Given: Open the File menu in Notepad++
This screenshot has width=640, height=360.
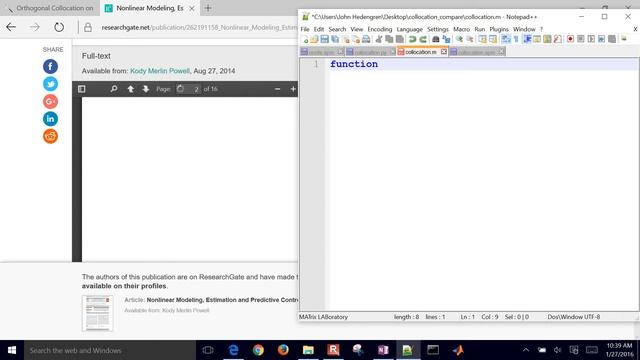Looking at the screenshot, I should pos(305,29).
